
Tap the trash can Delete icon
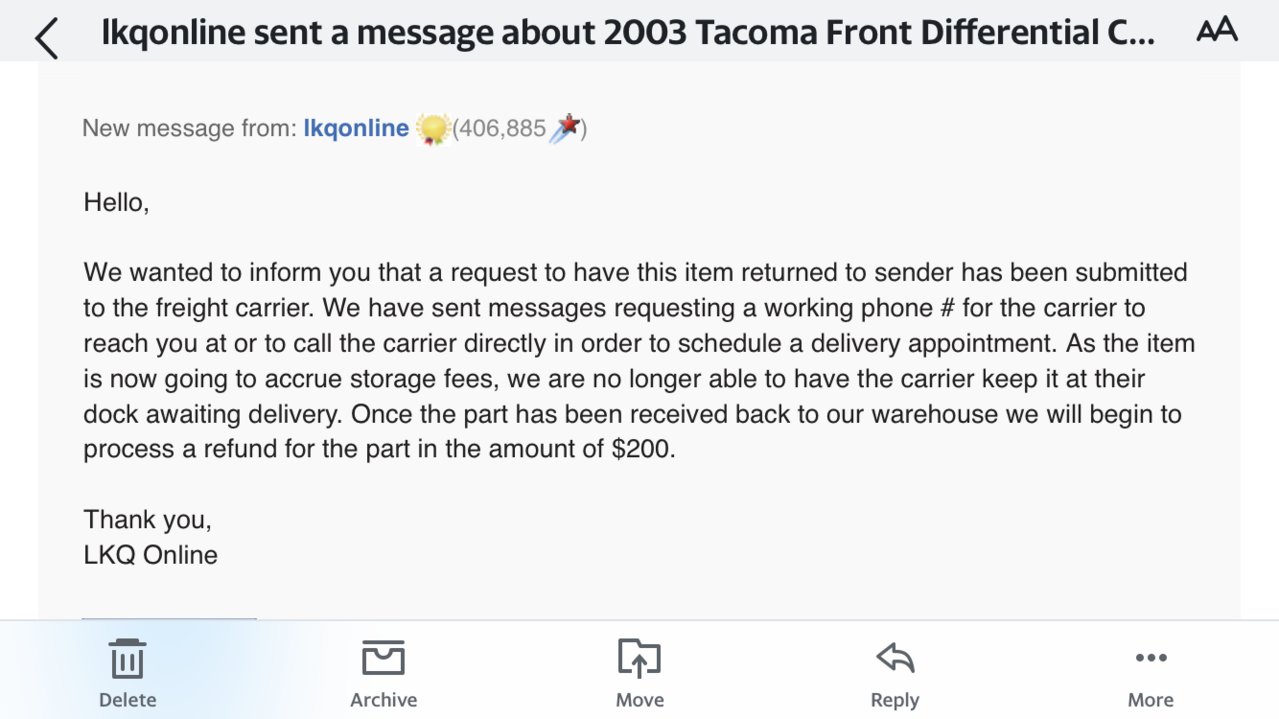click(127, 659)
